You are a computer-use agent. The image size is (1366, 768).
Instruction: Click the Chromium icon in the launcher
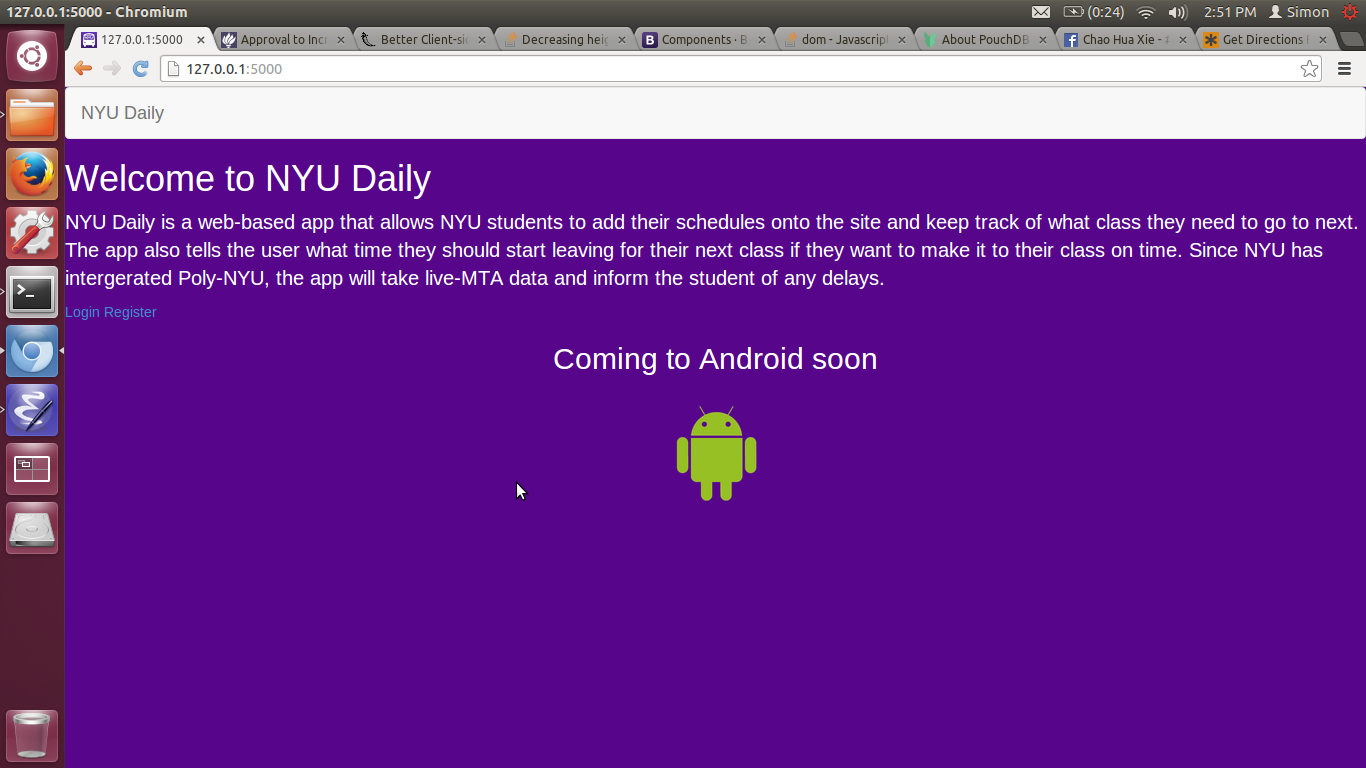32,352
